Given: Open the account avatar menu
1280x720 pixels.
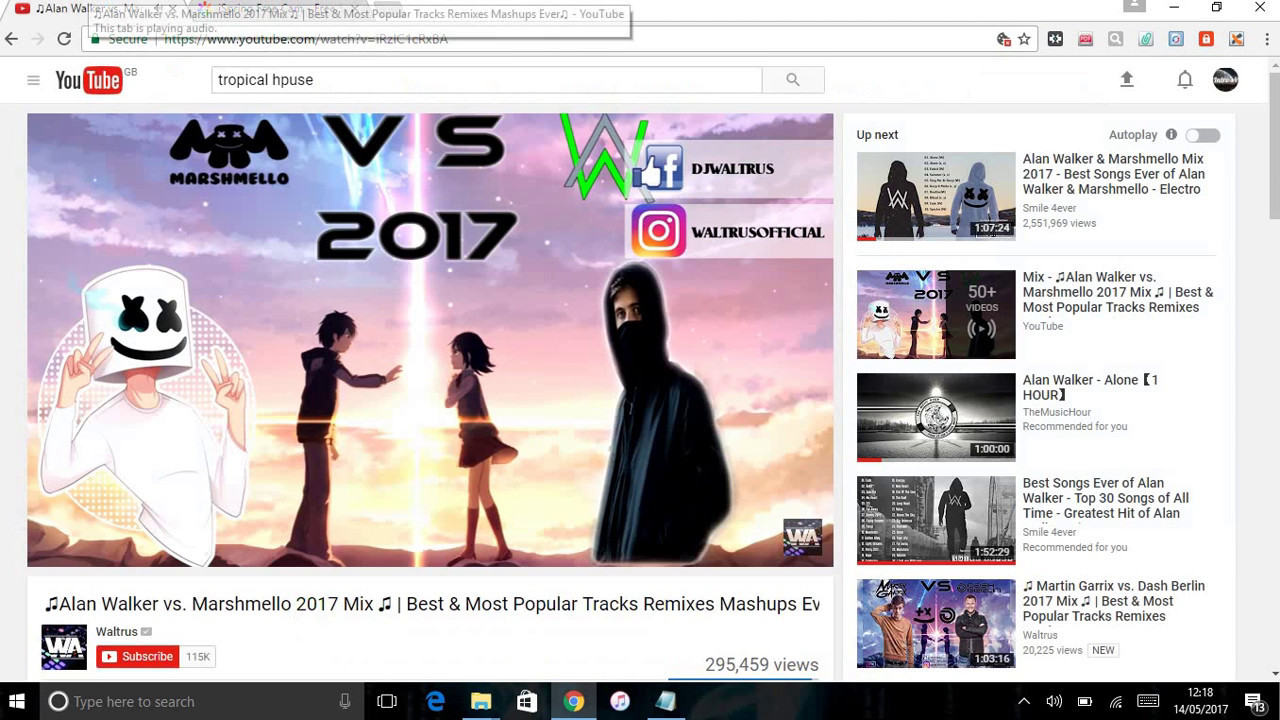Looking at the screenshot, I should coord(1226,80).
